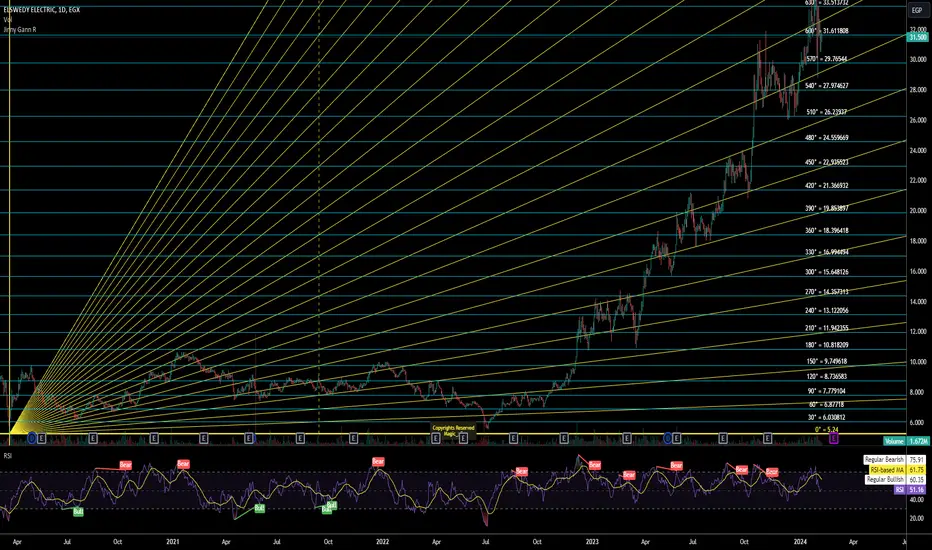
Task: Click the blue dividend marker in mid-2023
Action: pos(667,438)
